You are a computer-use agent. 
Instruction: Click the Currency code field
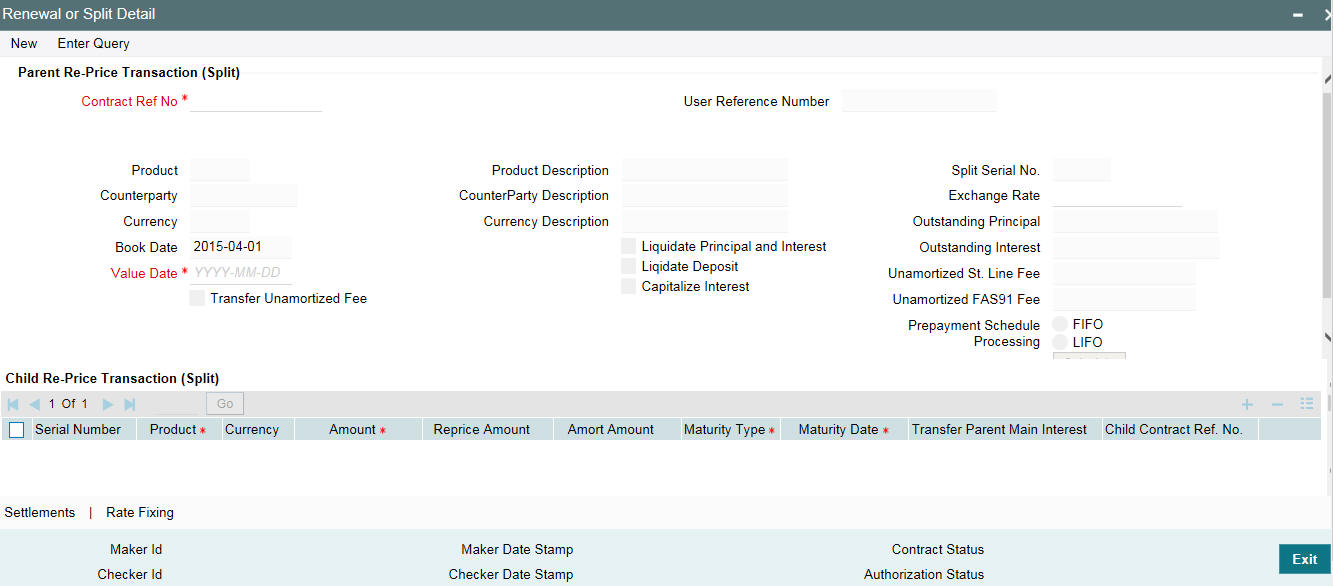click(220, 221)
